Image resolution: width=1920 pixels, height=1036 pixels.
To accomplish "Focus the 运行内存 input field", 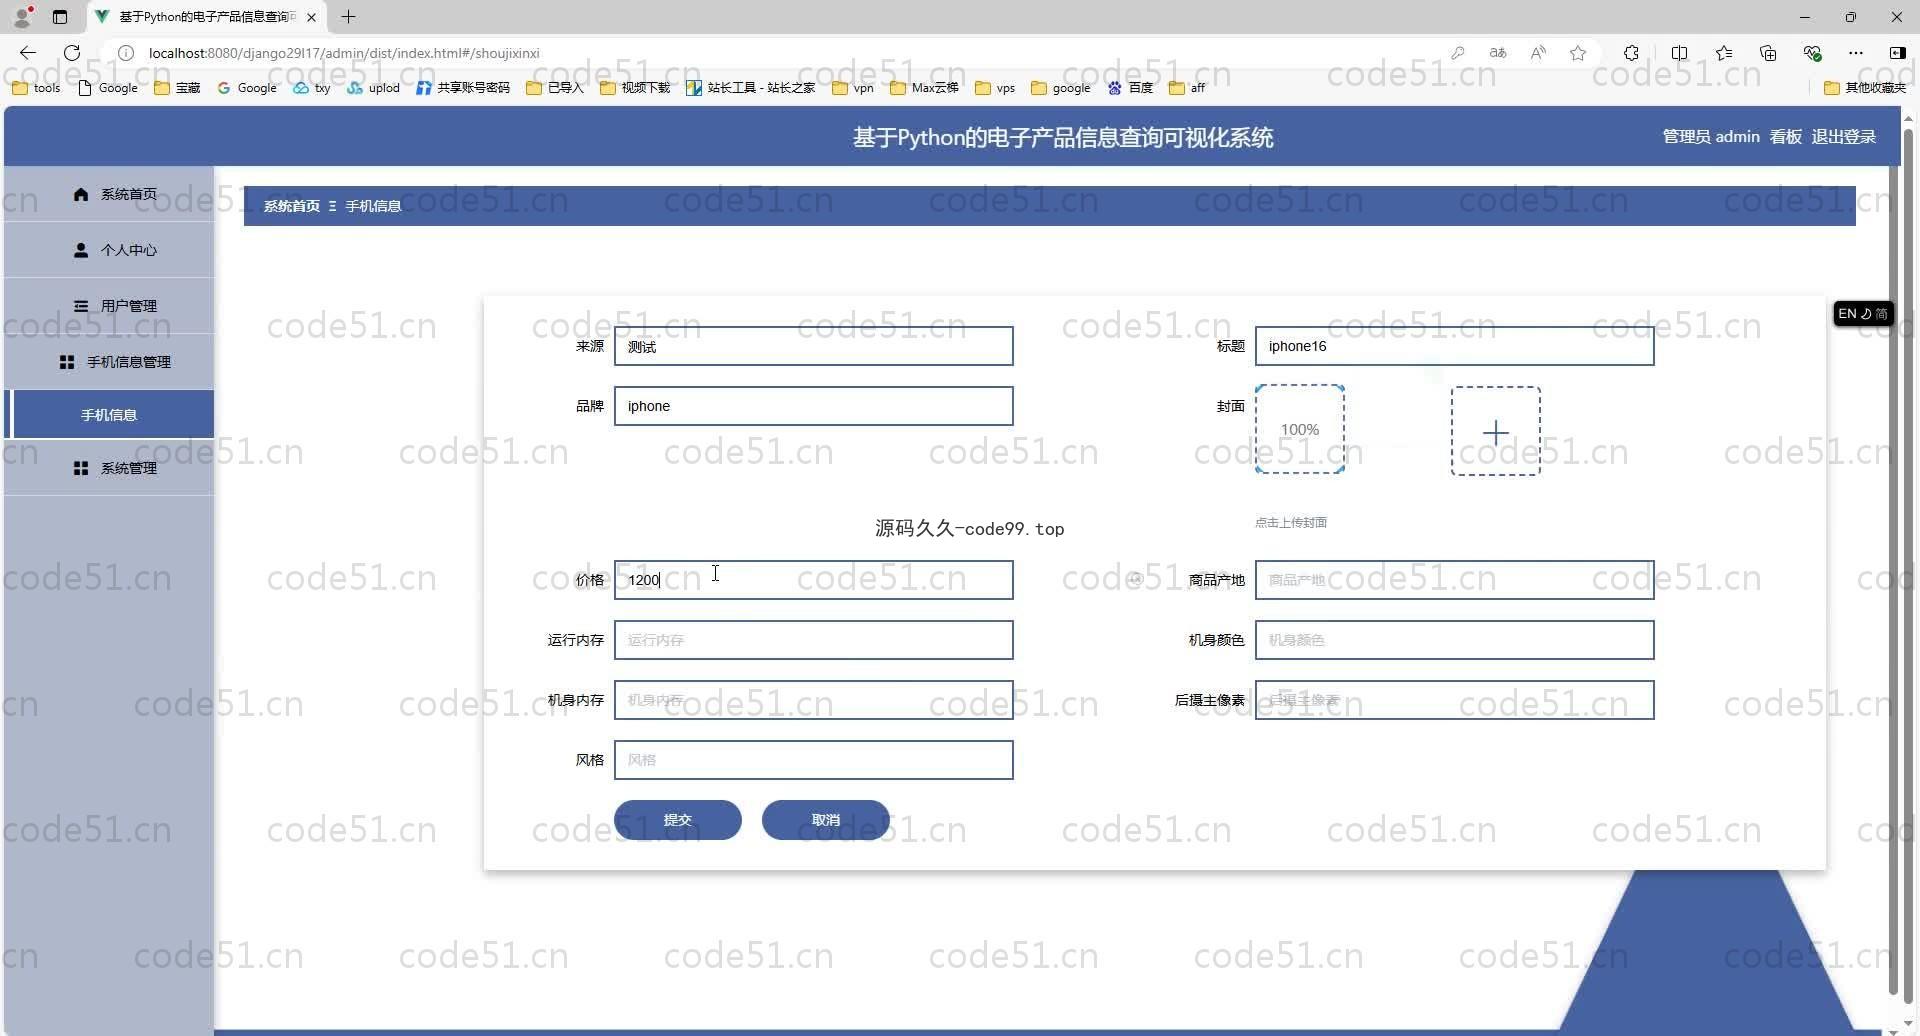I will [813, 640].
